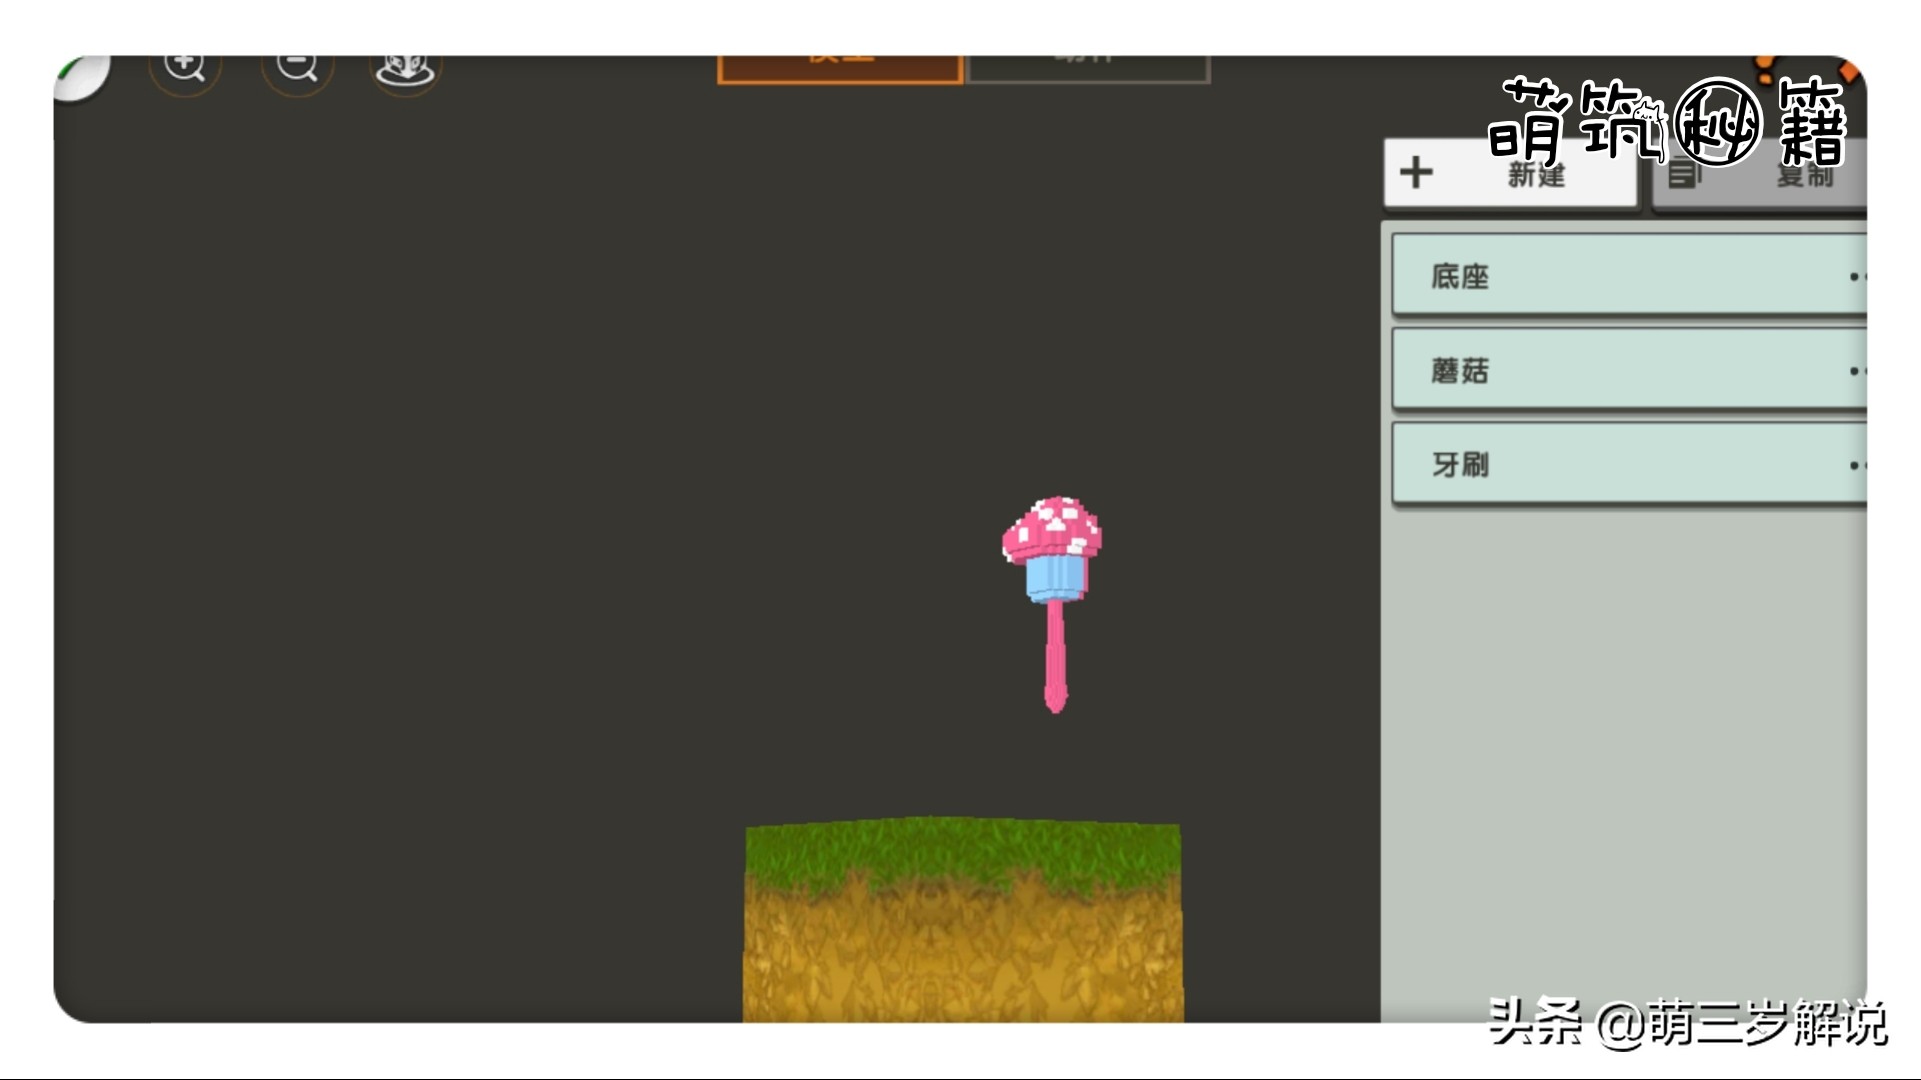Screen dimensions: 1921x1080
Task: Click the green checkmark confirm icon
Action: click(80, 76)
